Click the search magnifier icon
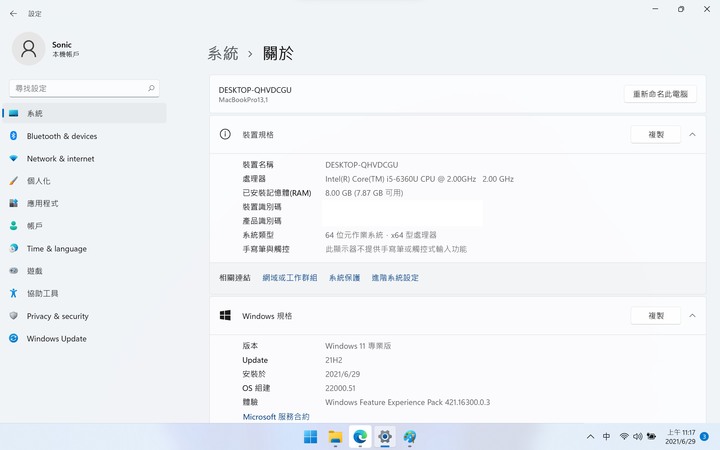Screen dimensions: 720x450 point(151,88)
